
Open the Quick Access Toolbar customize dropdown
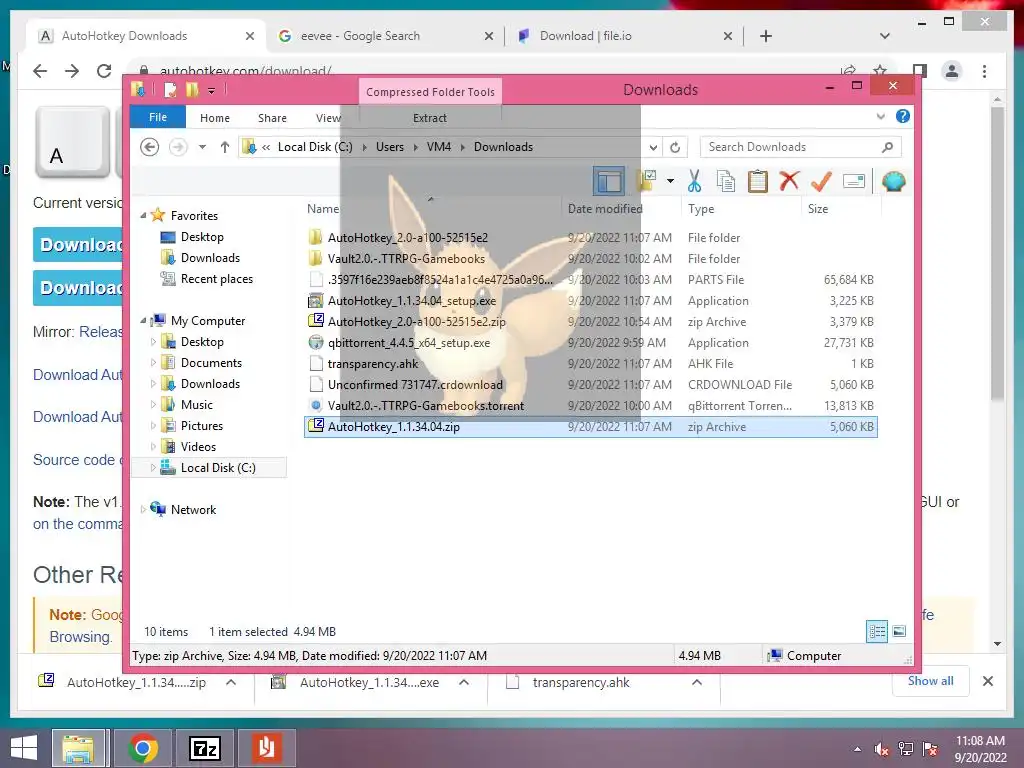click(211, 90)
